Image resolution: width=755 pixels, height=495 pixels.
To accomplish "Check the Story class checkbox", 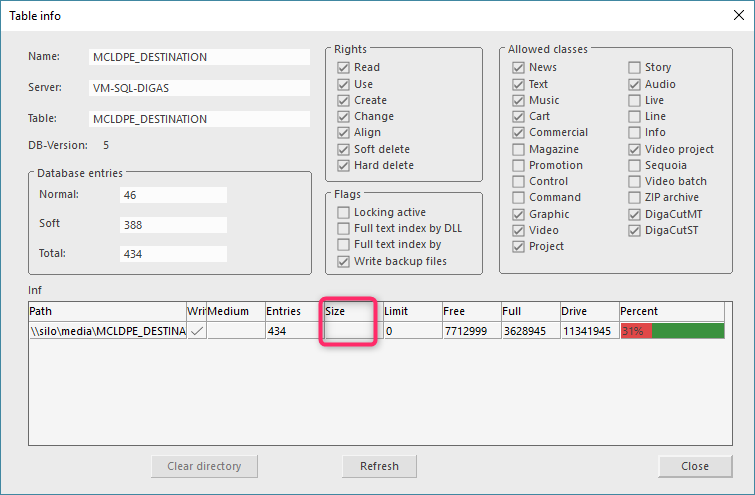I will coord(634,67).
